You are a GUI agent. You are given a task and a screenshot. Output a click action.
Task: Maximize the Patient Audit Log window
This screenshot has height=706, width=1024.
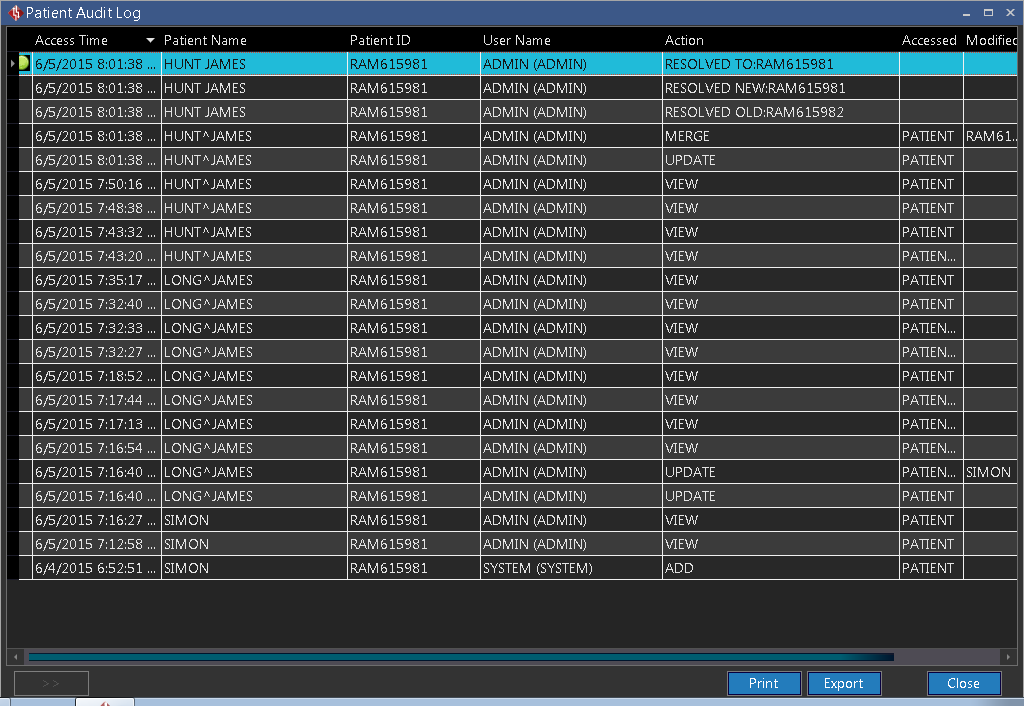pos(988,13)
